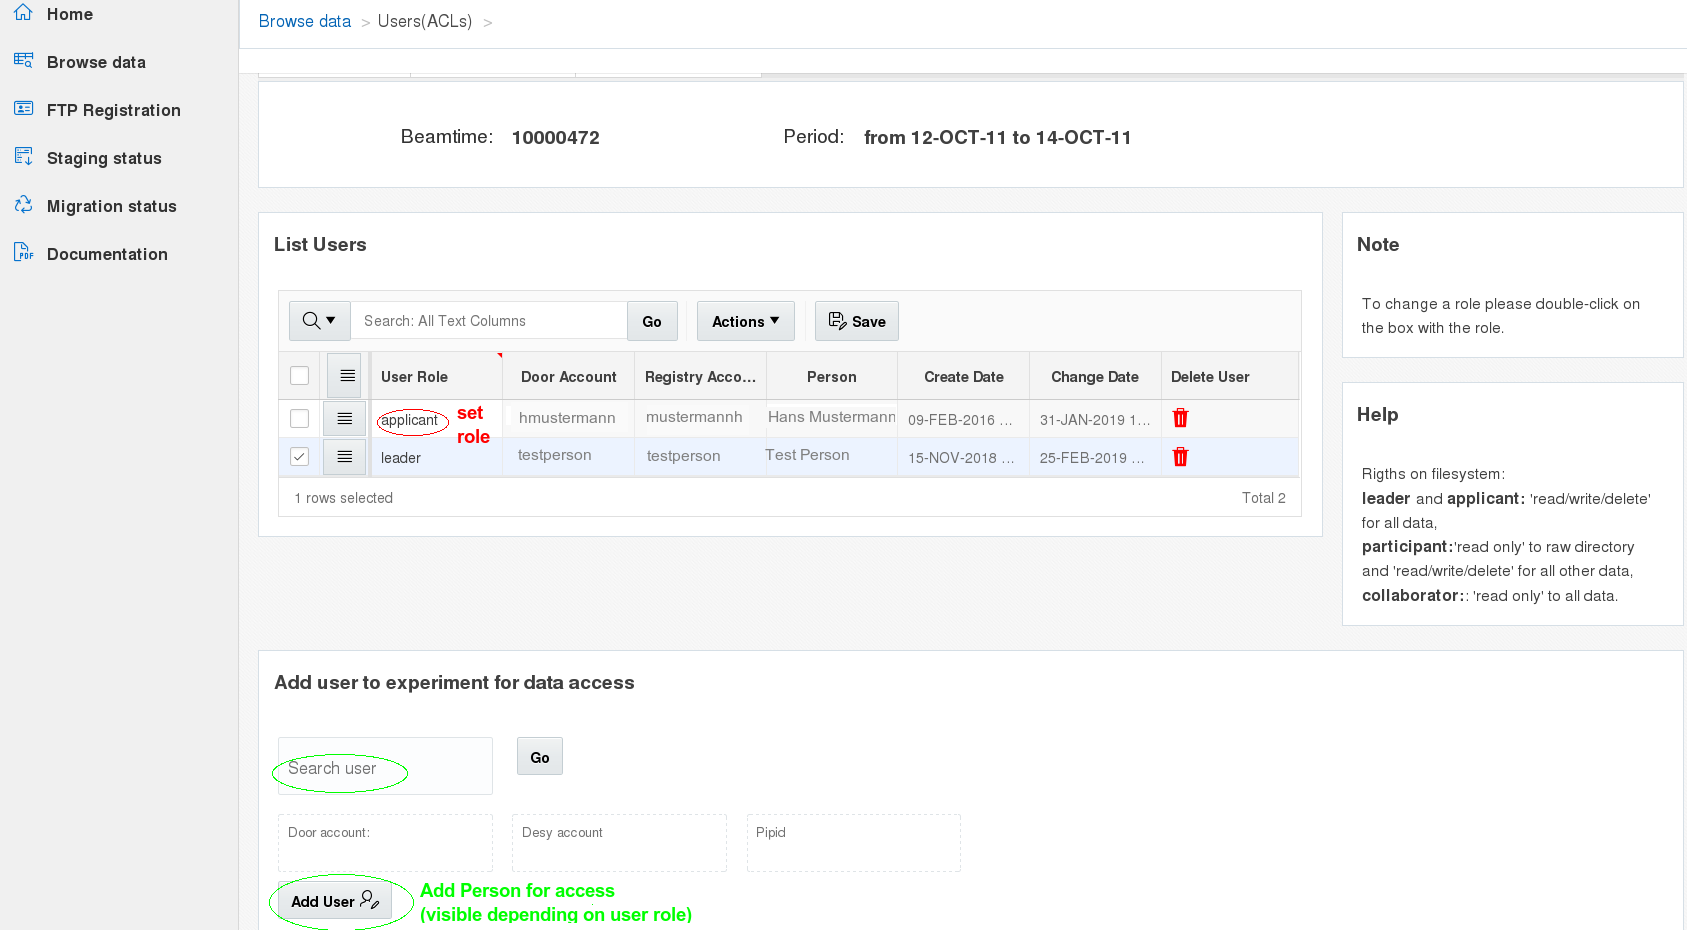
Task: Uncheck the testperson row checkbox
Action: 299,457
